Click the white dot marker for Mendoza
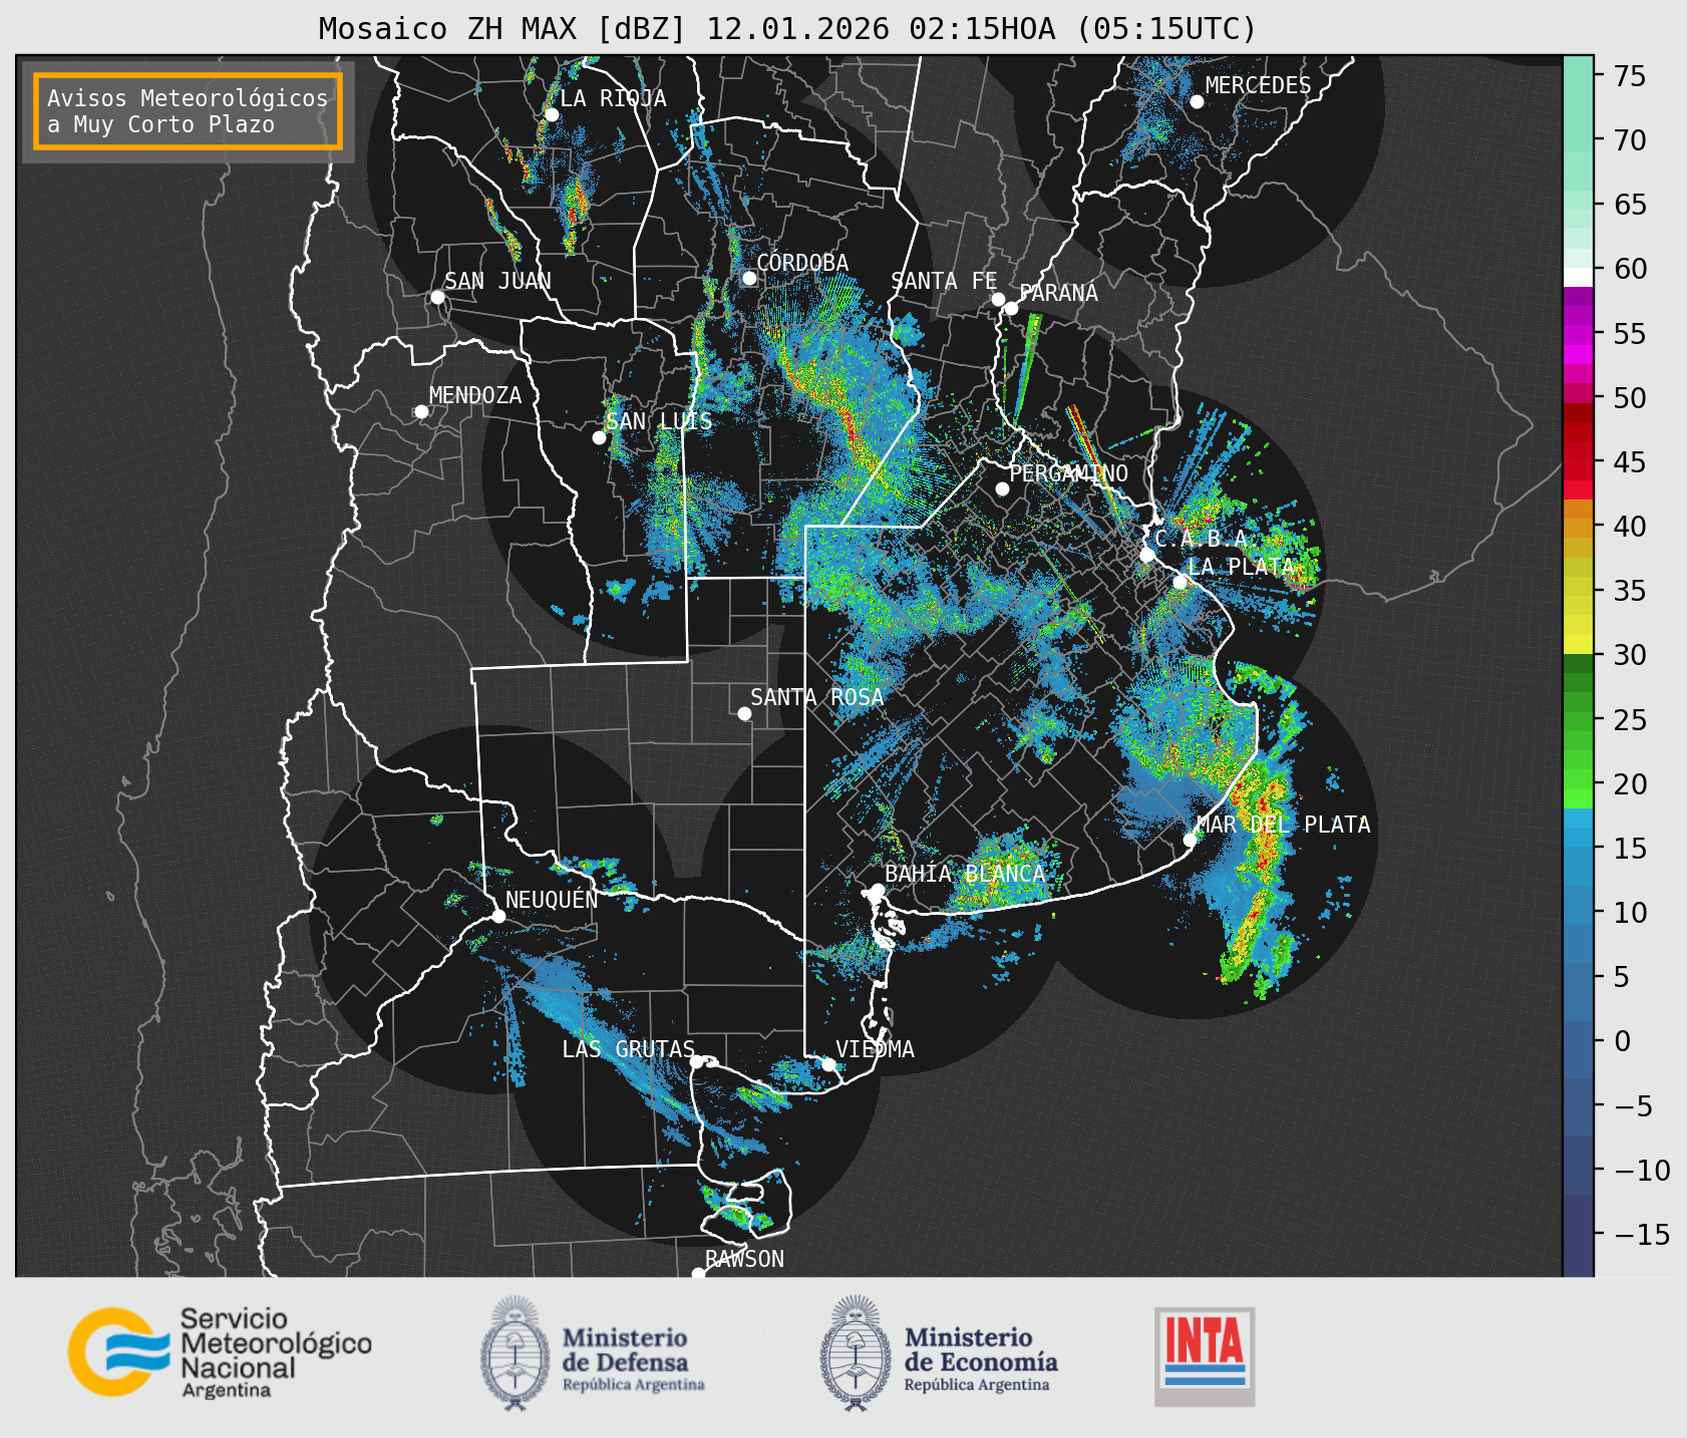The width and height of the screenshot is (1687, 1438). coord(421,412)
